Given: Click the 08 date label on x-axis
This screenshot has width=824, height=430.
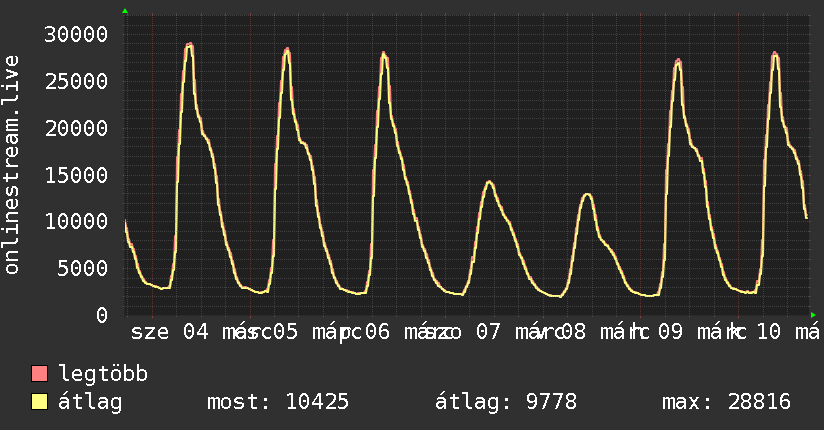Looking at the screenshot, I should point(573,332).
